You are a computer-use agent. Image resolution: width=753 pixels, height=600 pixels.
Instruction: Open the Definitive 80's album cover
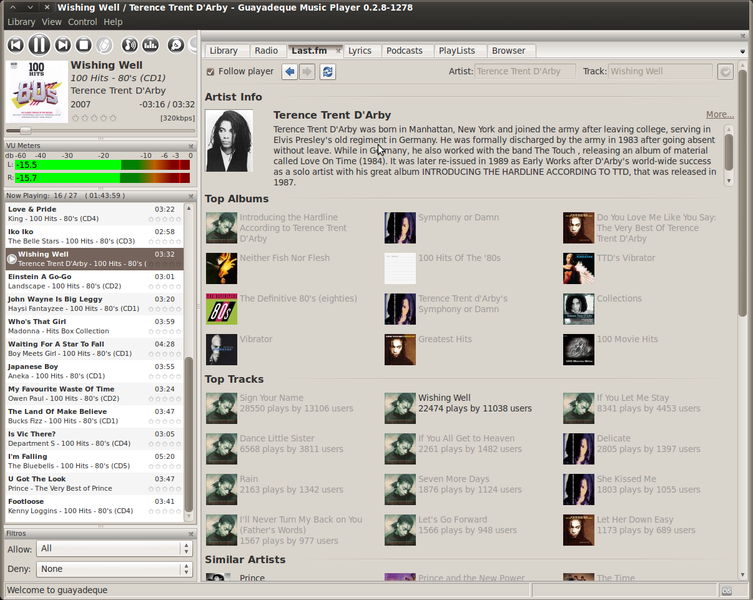(221, 309)
